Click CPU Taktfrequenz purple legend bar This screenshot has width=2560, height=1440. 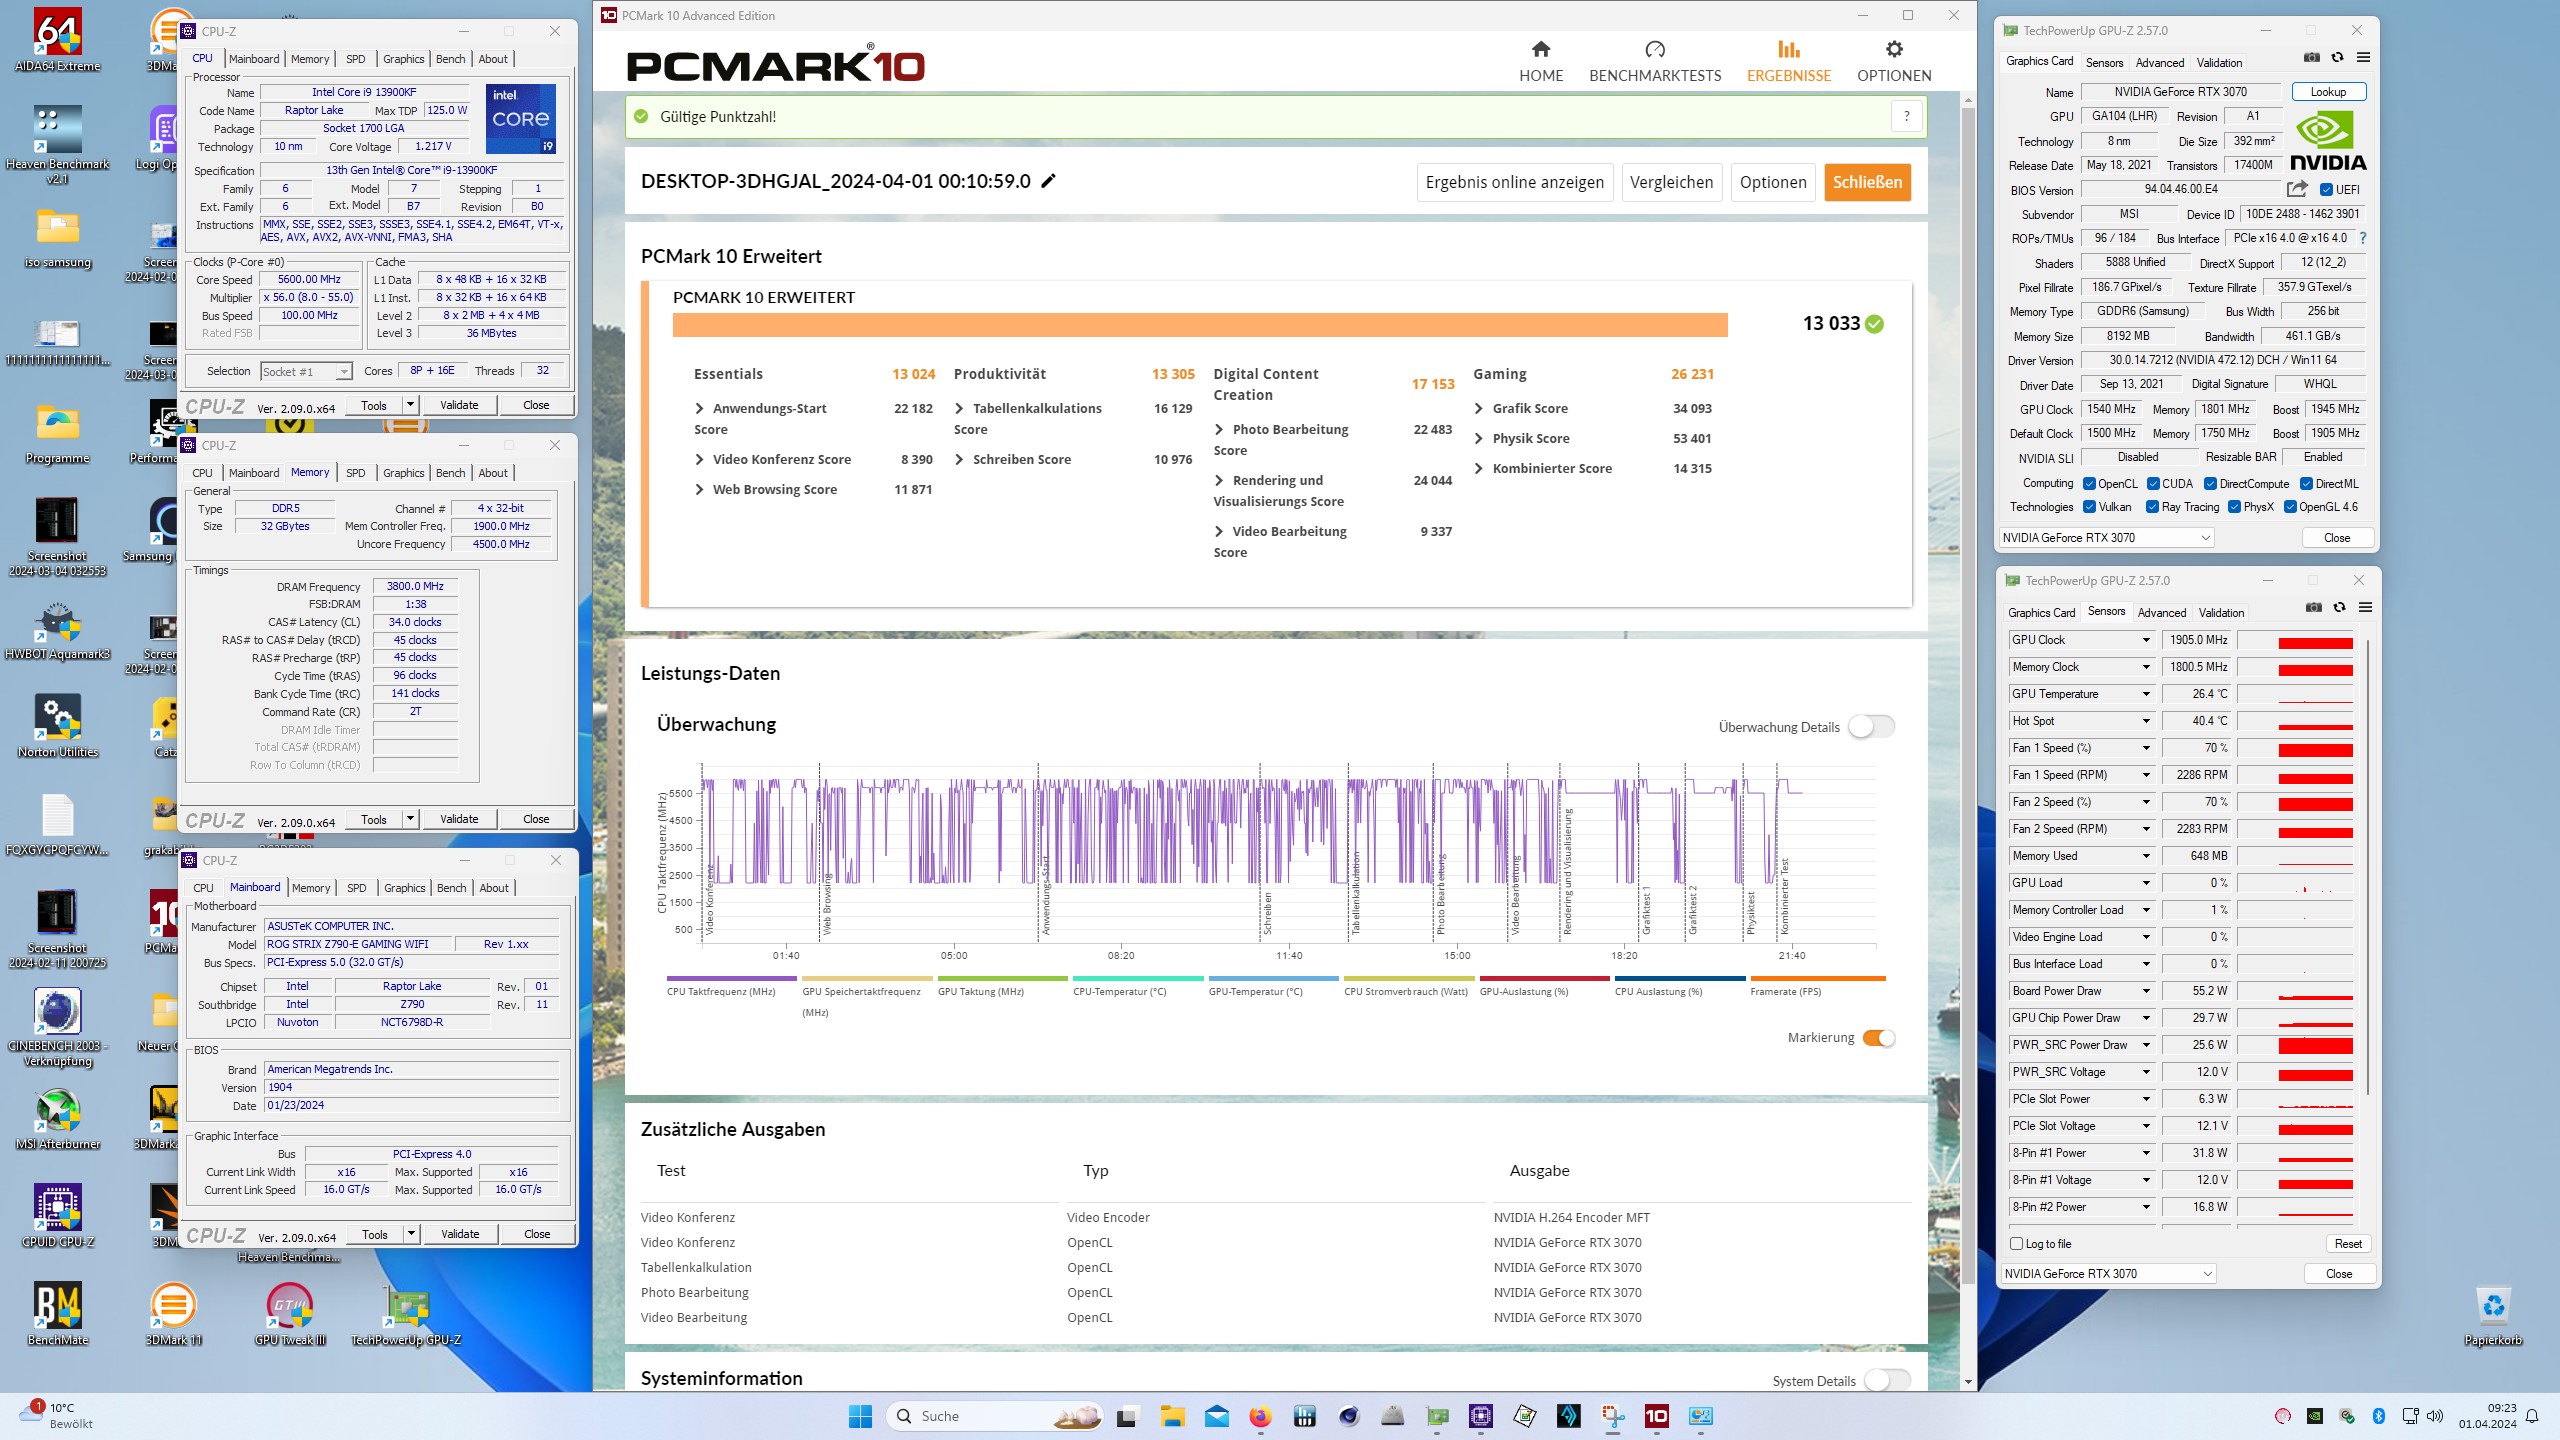click(731, 978)
